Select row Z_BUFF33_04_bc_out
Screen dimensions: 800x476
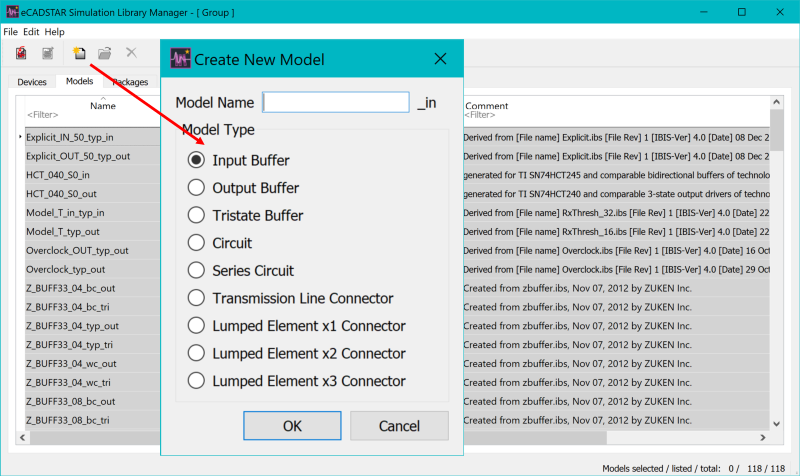[70, 288]
